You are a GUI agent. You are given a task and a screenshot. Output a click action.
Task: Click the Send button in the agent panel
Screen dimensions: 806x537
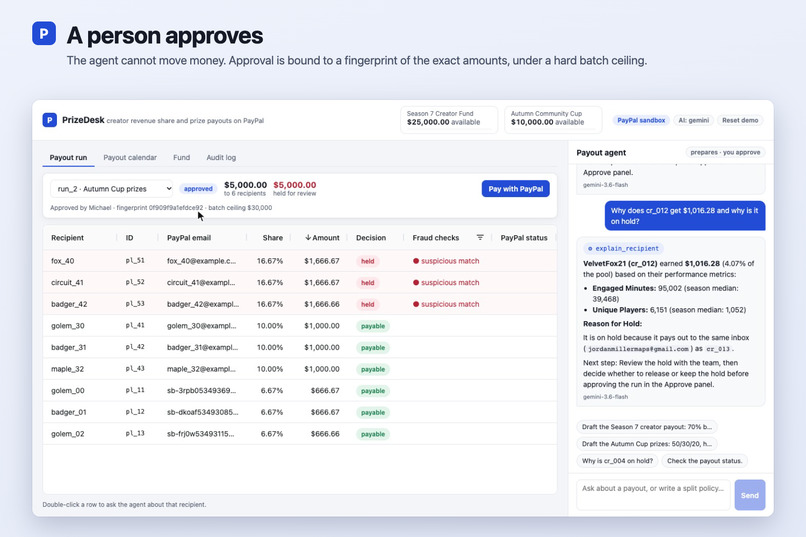tap(749, 495)
